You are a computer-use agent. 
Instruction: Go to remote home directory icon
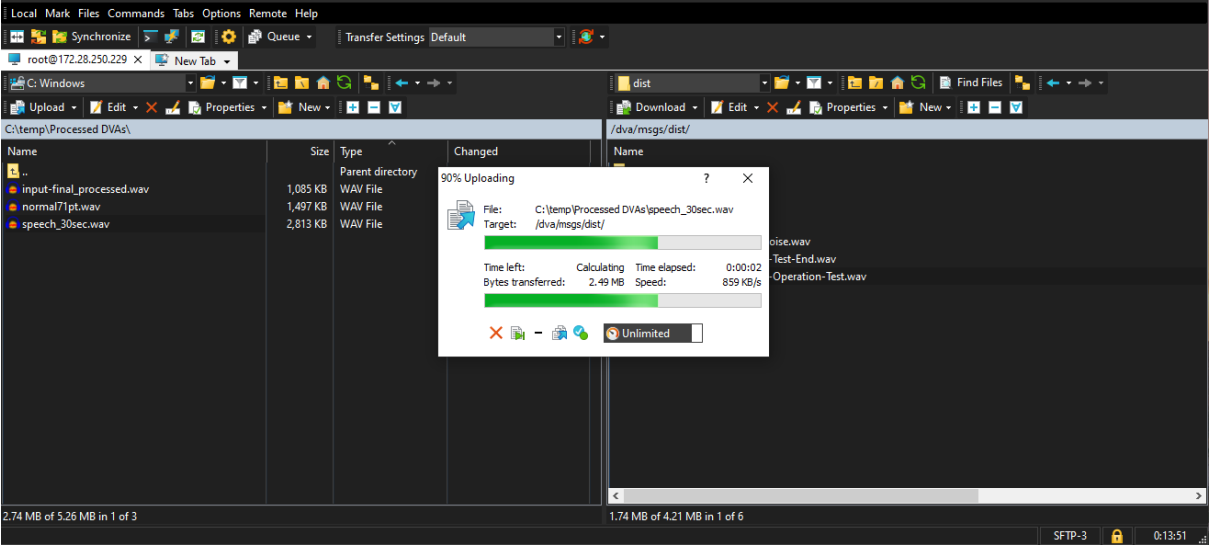[897, 83]
